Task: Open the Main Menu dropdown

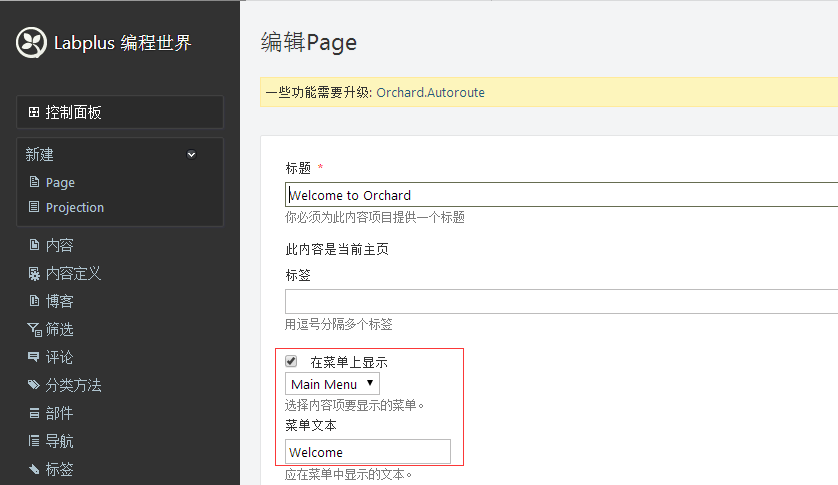Action: [332, 384]
